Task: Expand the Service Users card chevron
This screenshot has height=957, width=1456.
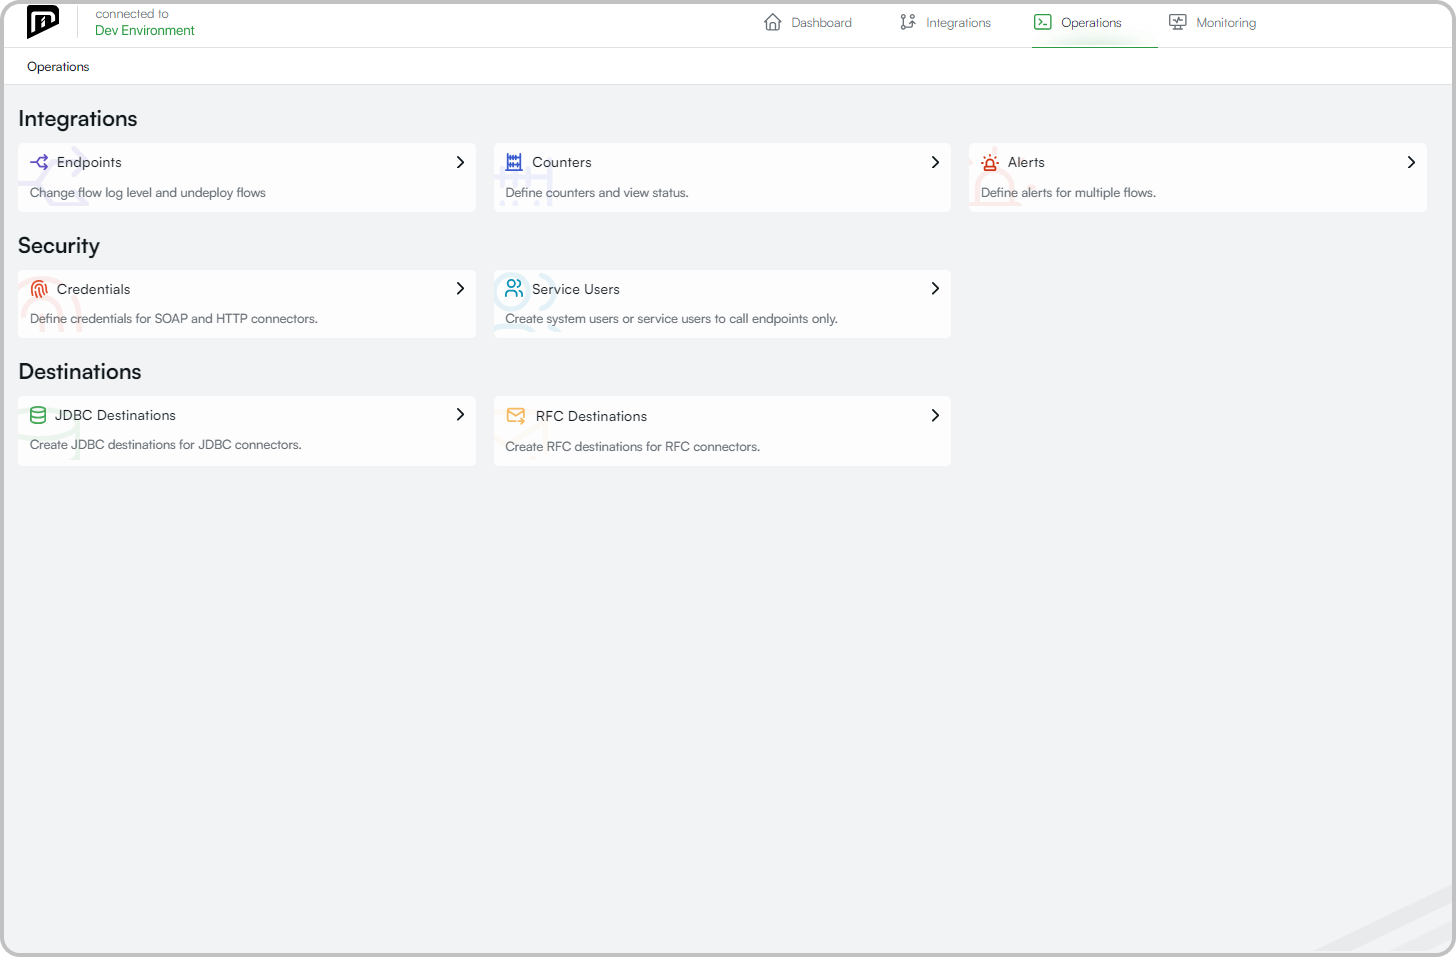Action: pyautogui.click(x=935, y=288)
